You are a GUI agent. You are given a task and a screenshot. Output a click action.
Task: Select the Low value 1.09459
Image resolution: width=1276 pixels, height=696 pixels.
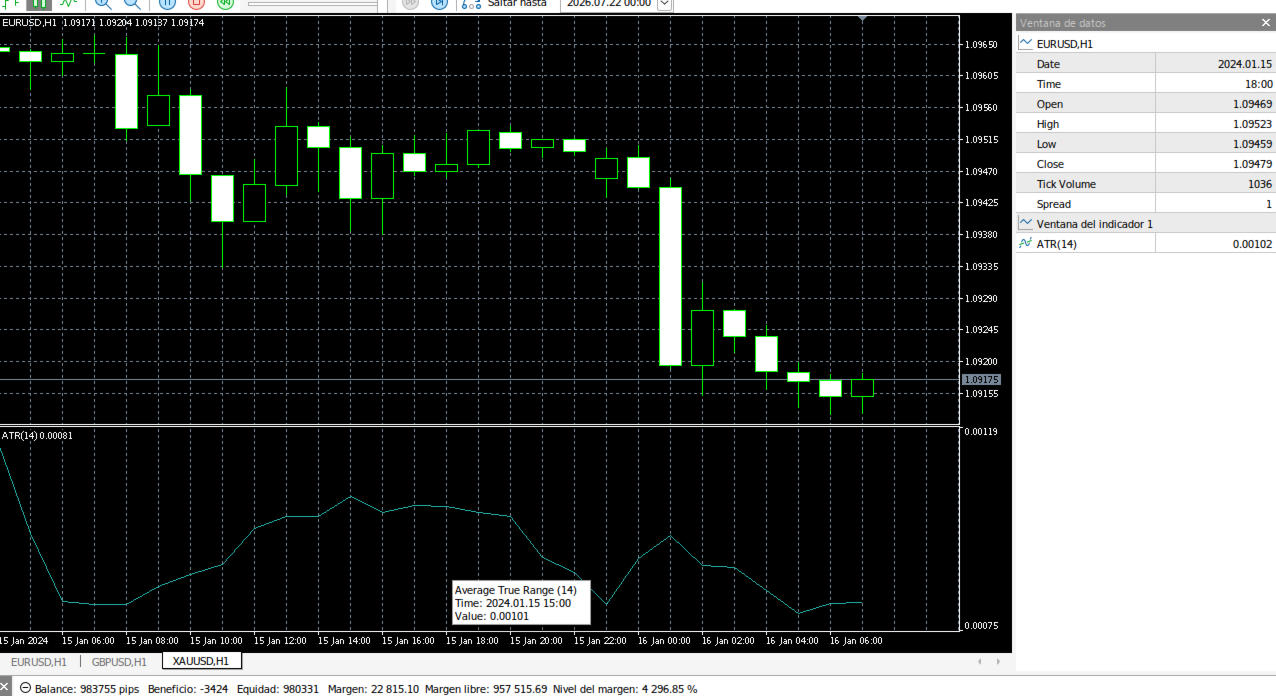pyautogui.click(x=1252, y=144)
